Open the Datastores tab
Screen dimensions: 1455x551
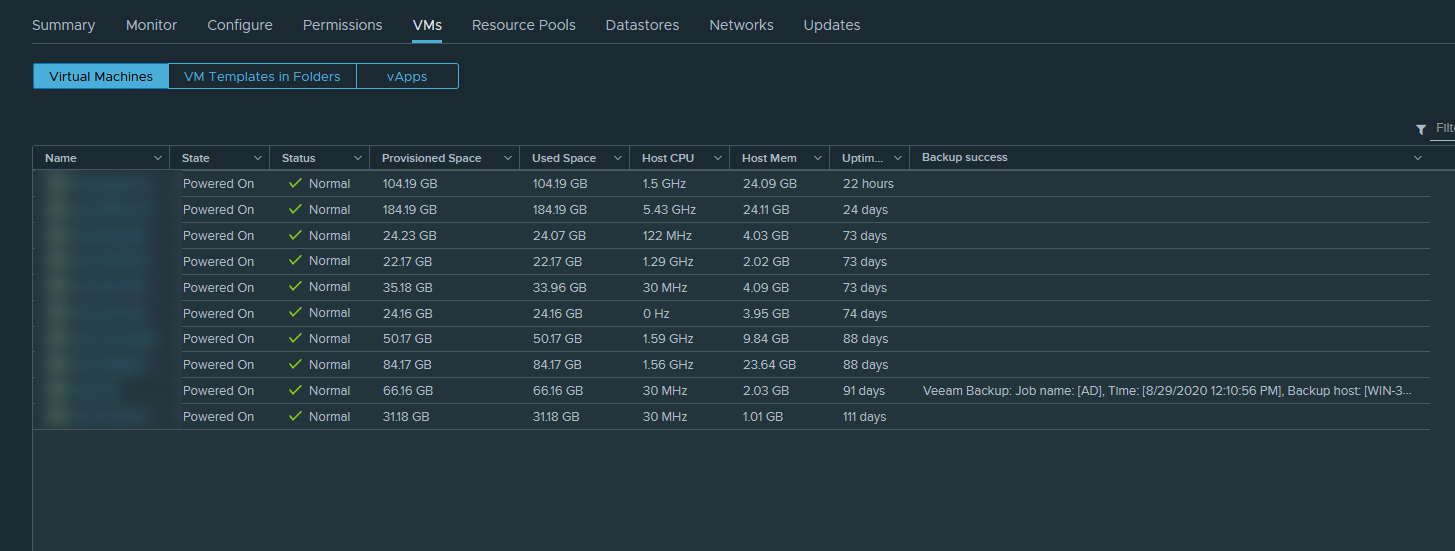pyautogui.click(x=642, y=25)
